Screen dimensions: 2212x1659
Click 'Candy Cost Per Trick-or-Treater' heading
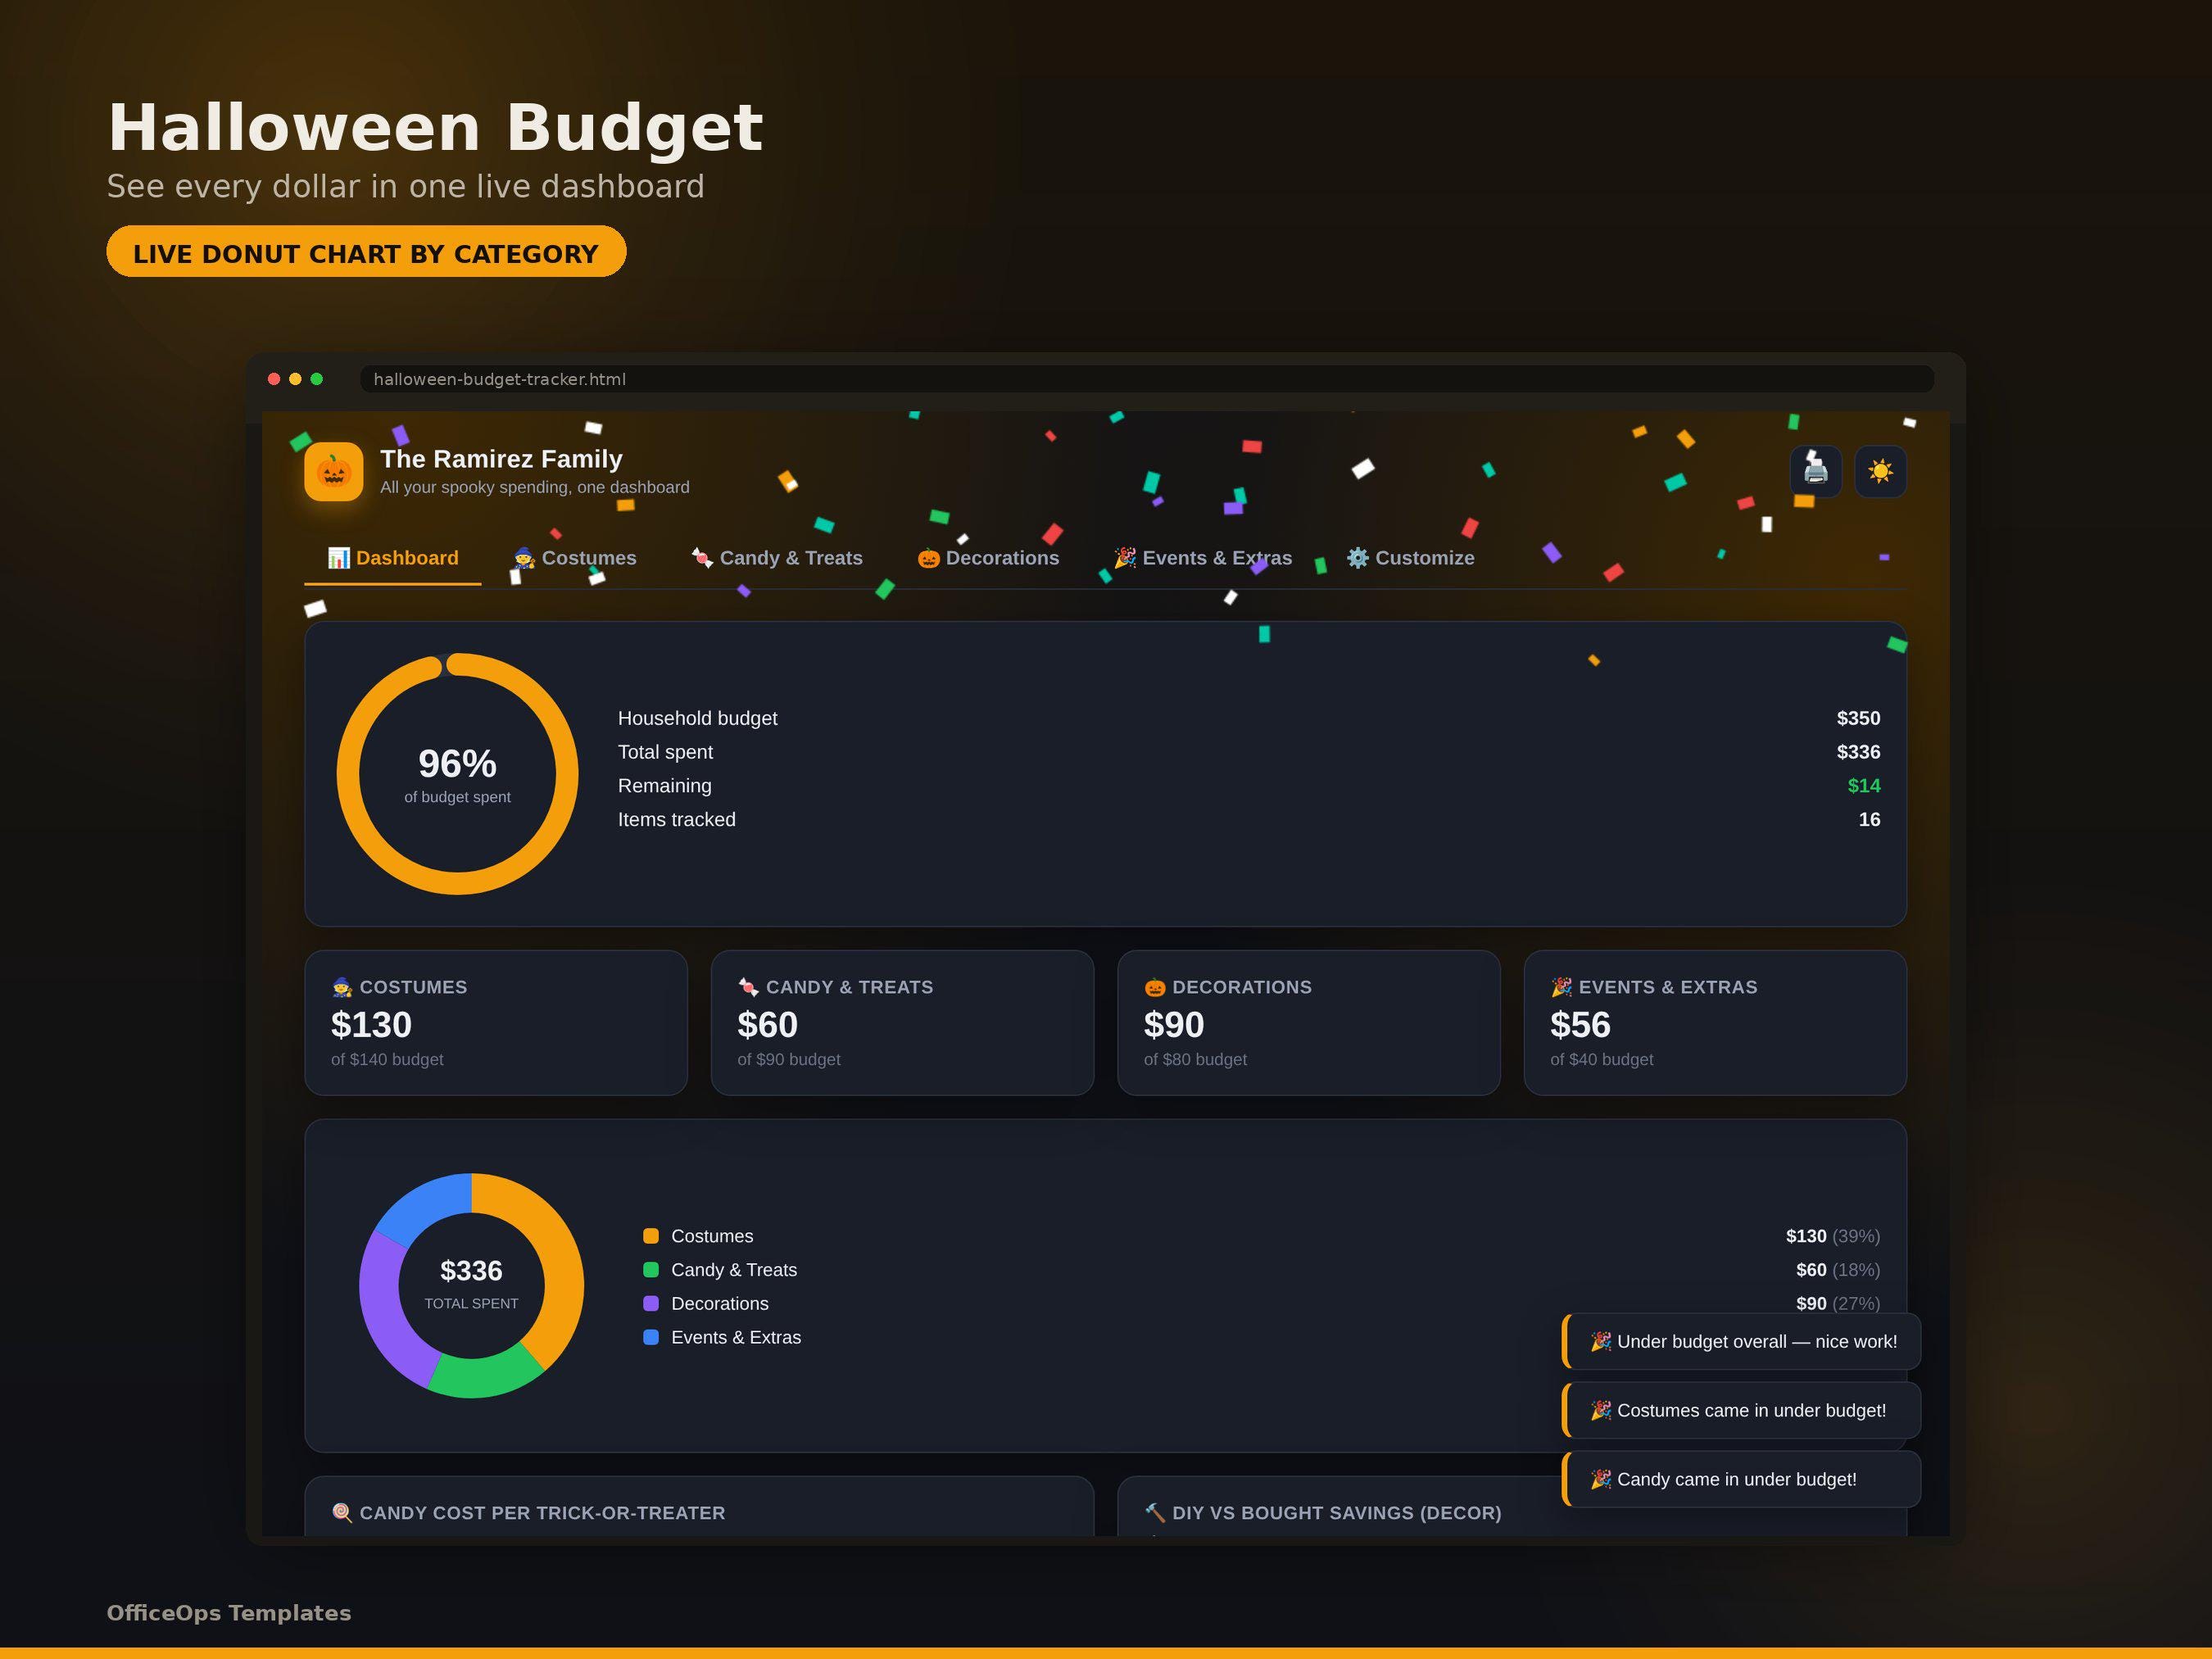click(x=542, y=1513)
